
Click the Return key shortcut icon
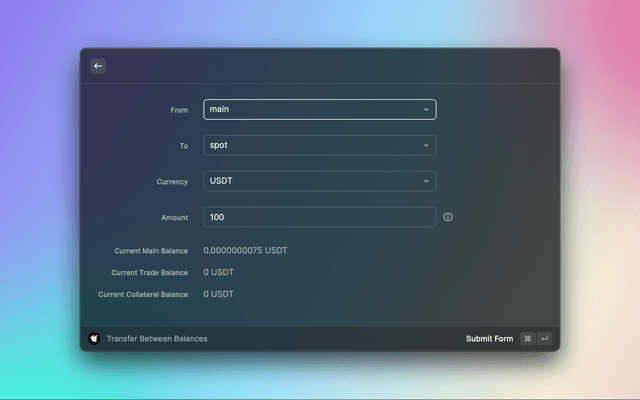click(x=544, y=339)
